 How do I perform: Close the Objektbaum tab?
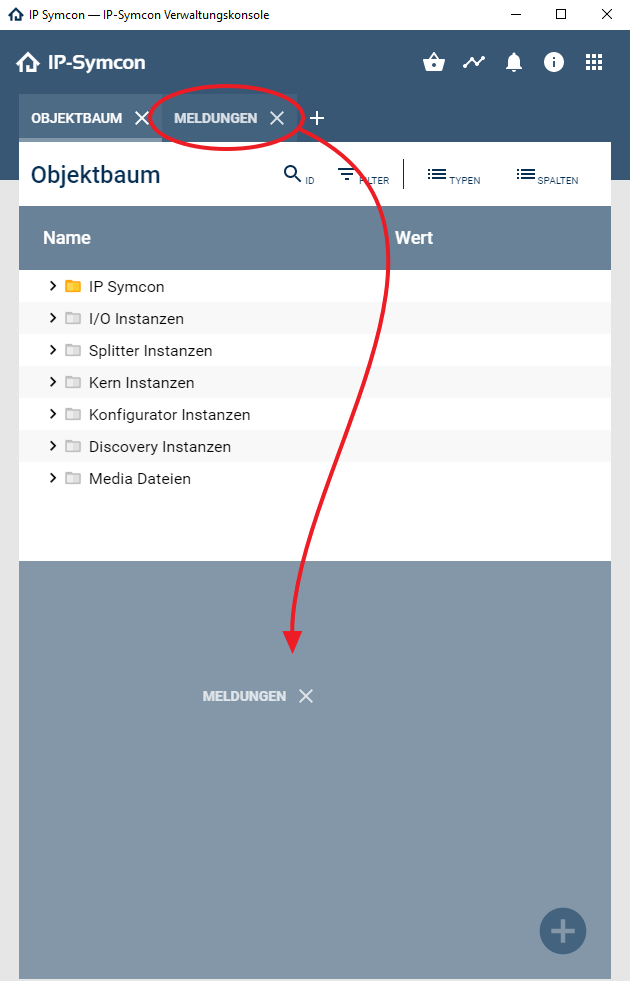point(142,118)
